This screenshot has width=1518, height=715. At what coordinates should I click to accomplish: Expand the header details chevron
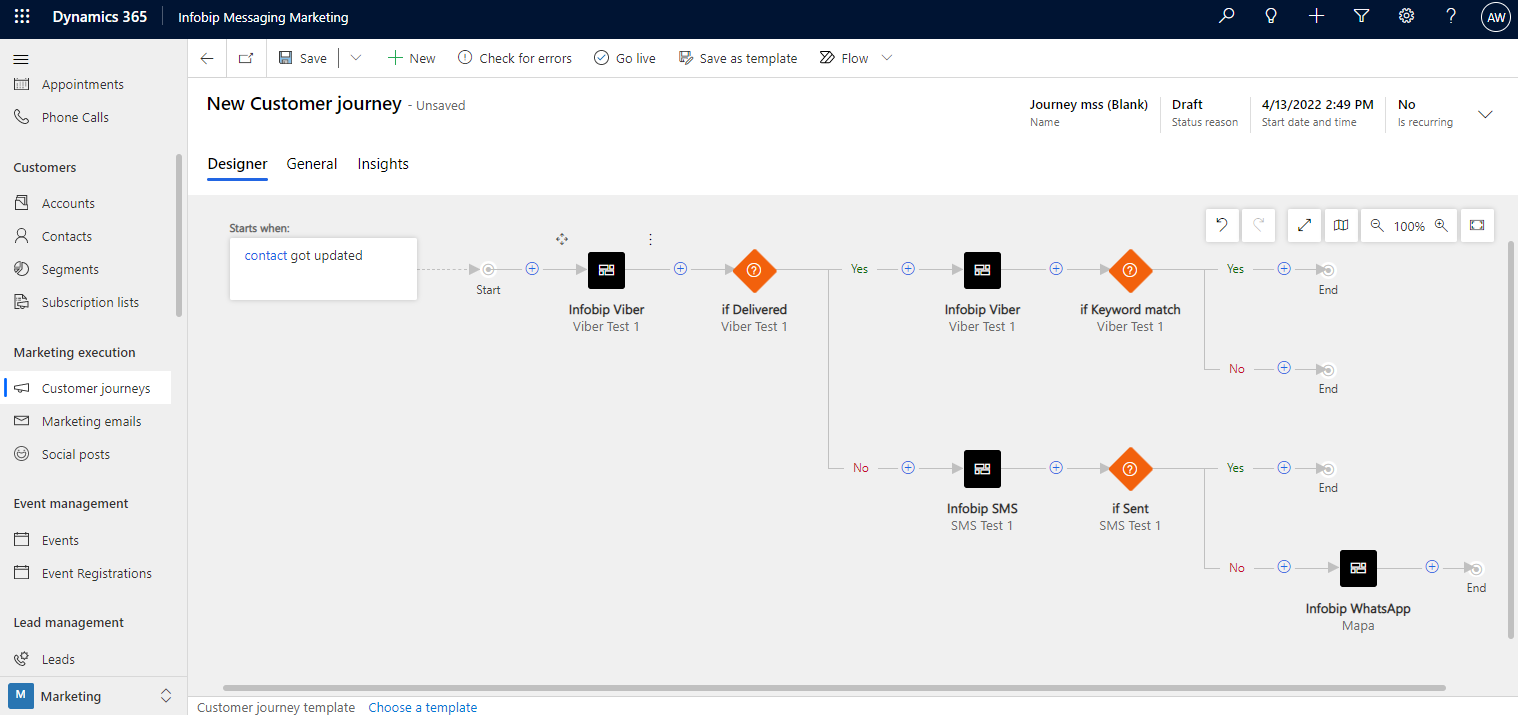[1485, 114]
